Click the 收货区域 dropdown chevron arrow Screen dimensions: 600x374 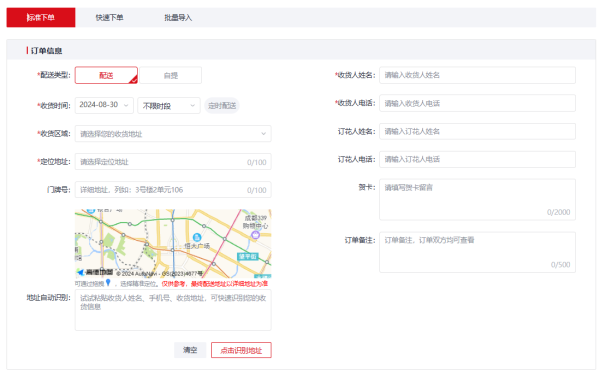click(x=263, y=134)
